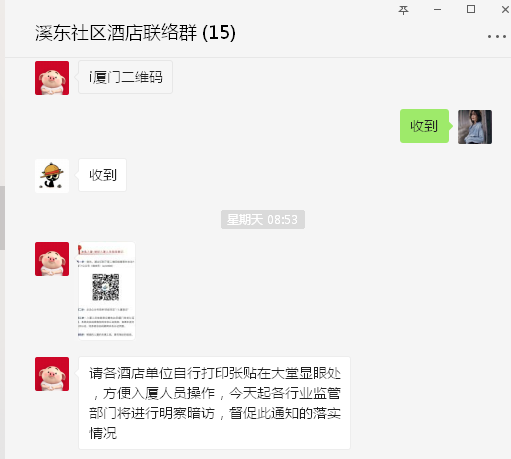The width and height of the screenshot is (511, 459).
Task: Maximize the WeChat chat window
Action: tap(471, 9)
